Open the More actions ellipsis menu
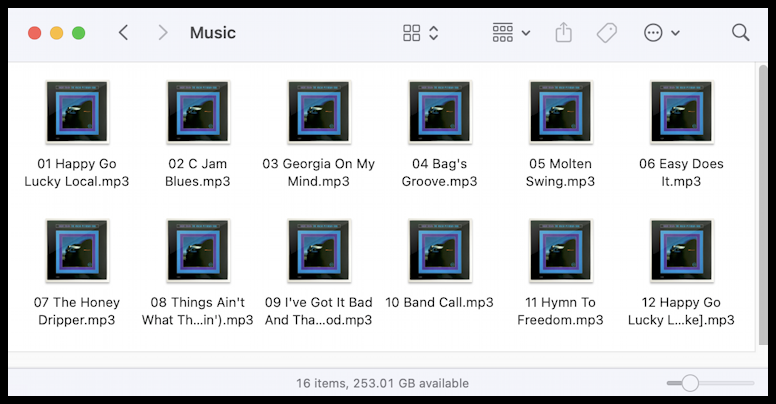Viewport: 776px width, 404px height. pos(653,33)
